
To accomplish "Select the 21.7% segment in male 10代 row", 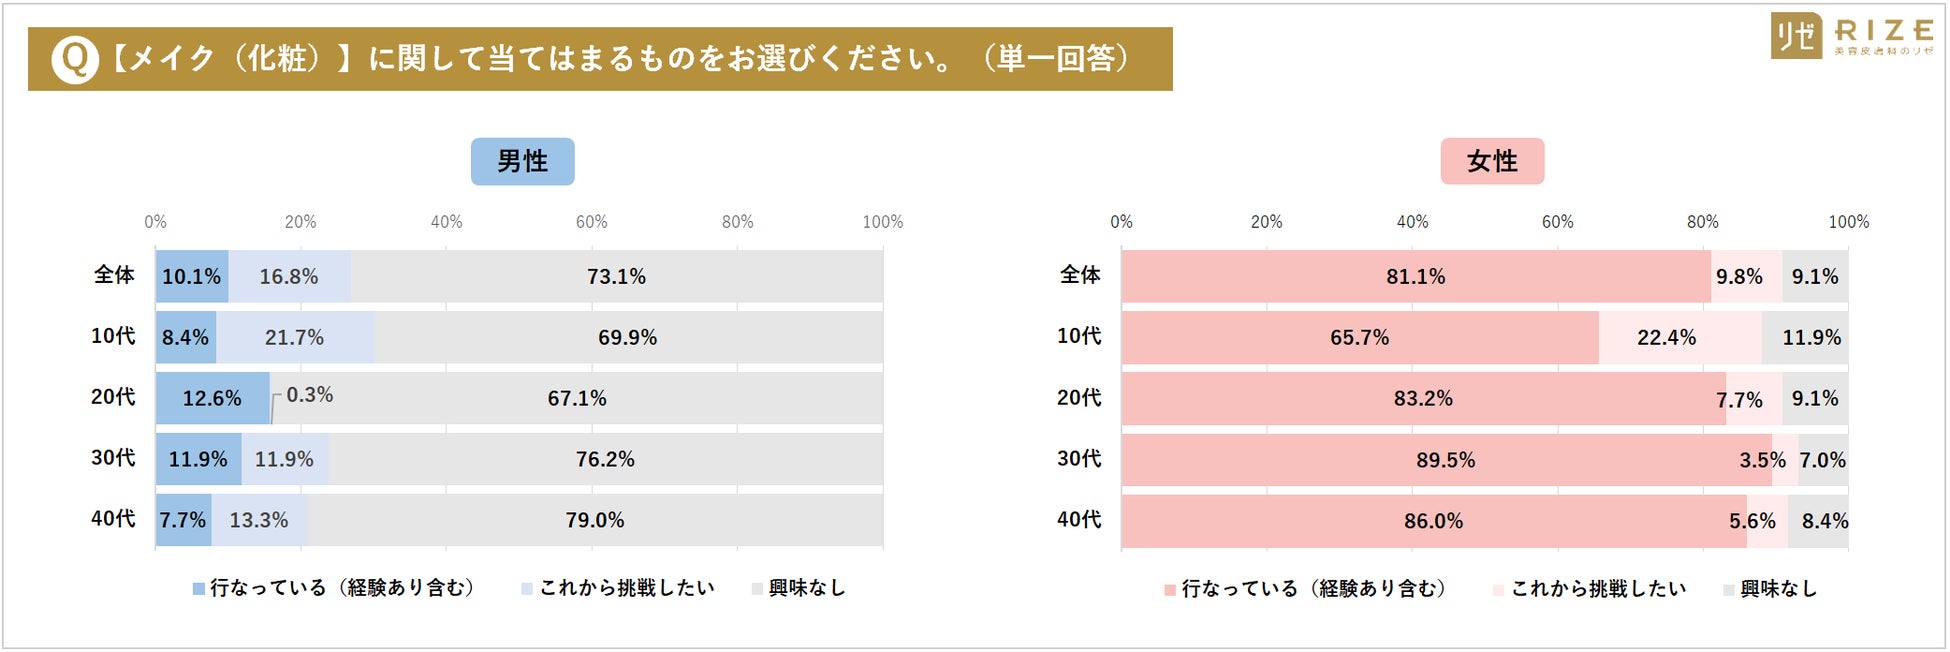I will click(295, 338).
